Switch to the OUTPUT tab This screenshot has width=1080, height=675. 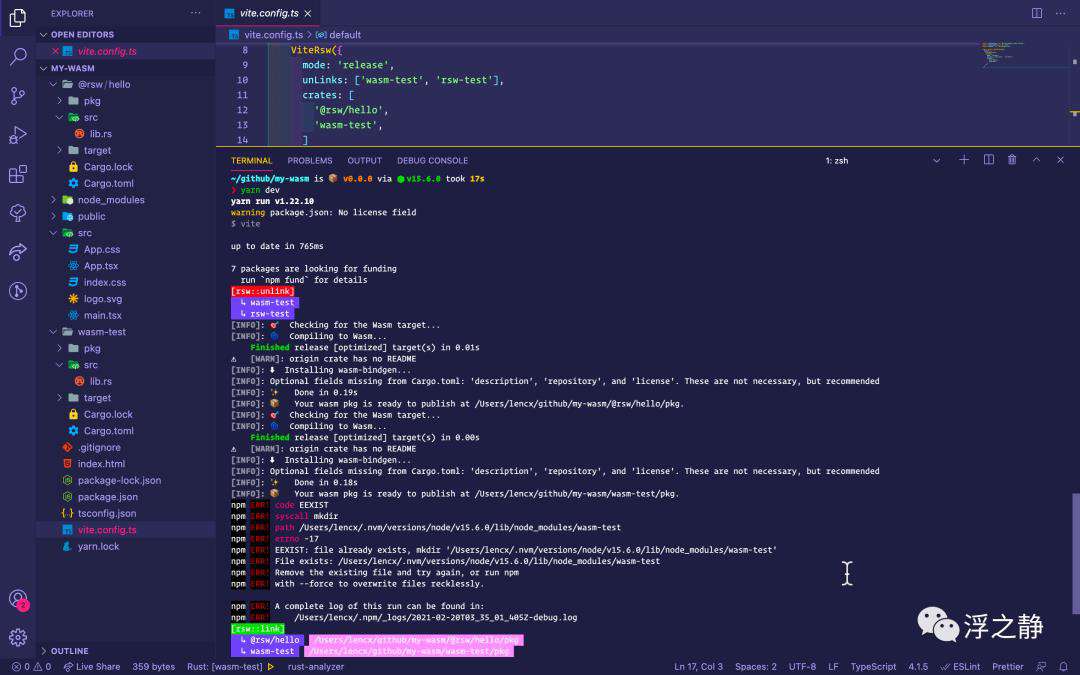[x=364, y=160]
